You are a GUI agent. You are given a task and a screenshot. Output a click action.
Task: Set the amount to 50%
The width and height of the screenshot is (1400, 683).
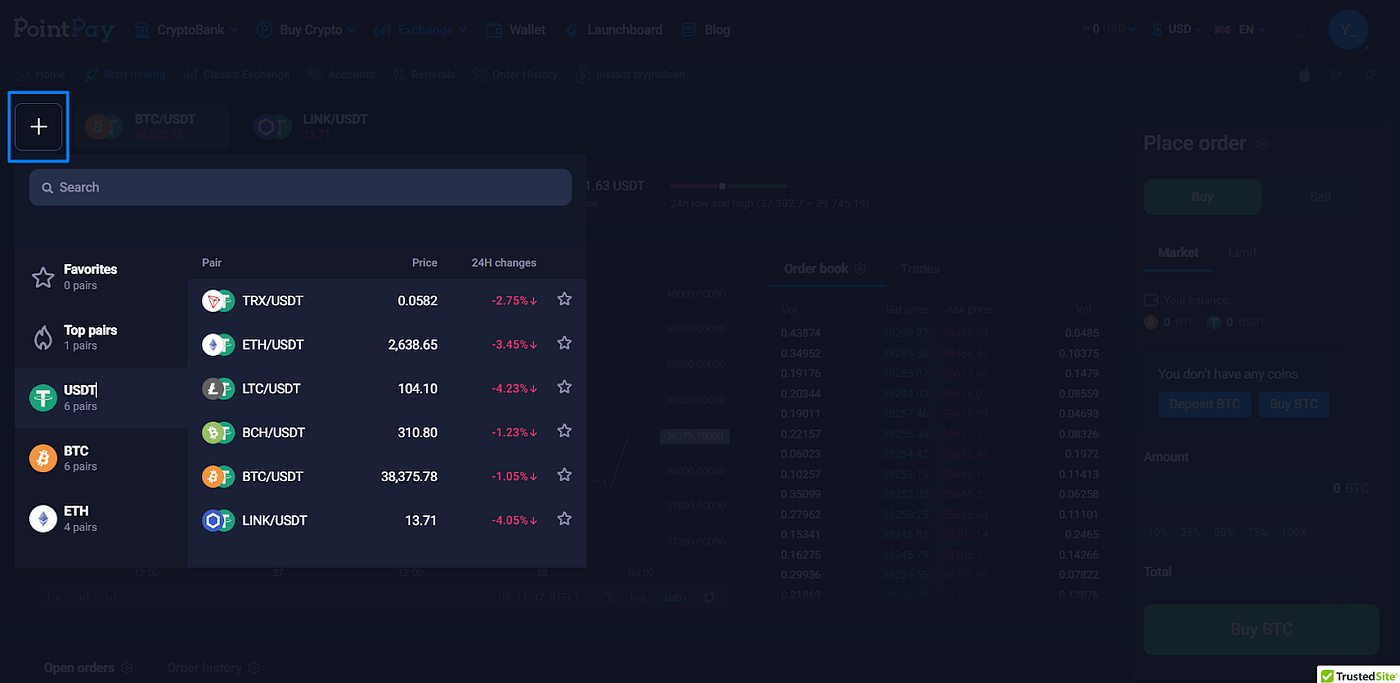pyautogui.click(x=1224, y=532)
